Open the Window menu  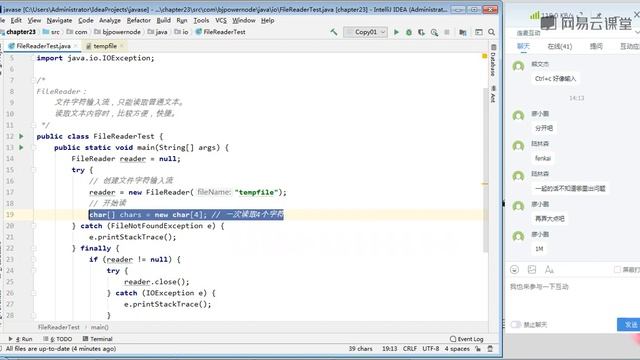(244, 20)
